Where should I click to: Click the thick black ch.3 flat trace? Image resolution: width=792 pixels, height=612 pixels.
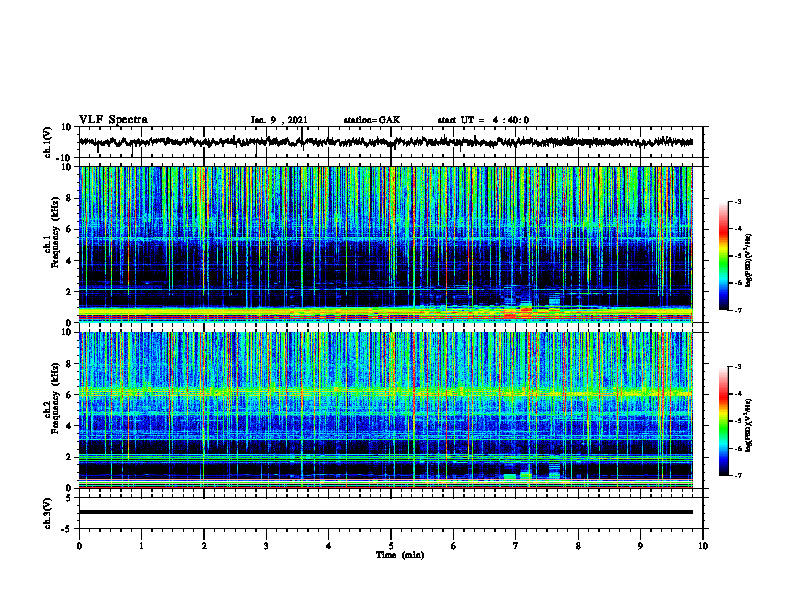point(386,512)
